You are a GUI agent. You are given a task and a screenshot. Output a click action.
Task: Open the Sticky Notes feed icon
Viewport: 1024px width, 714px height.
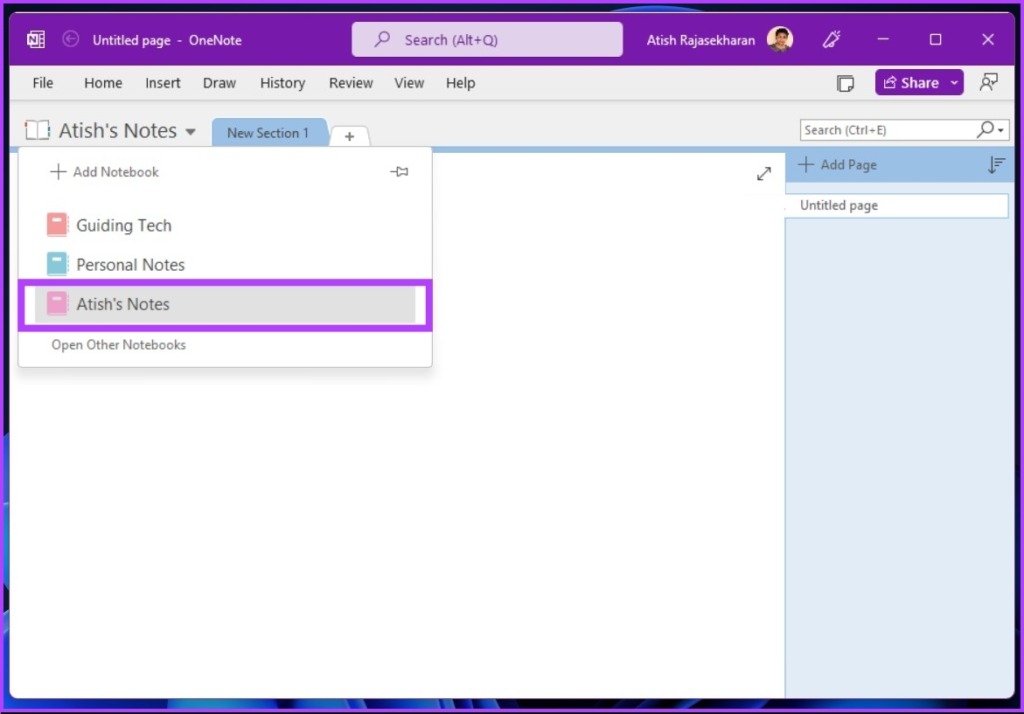pos(845,83)
